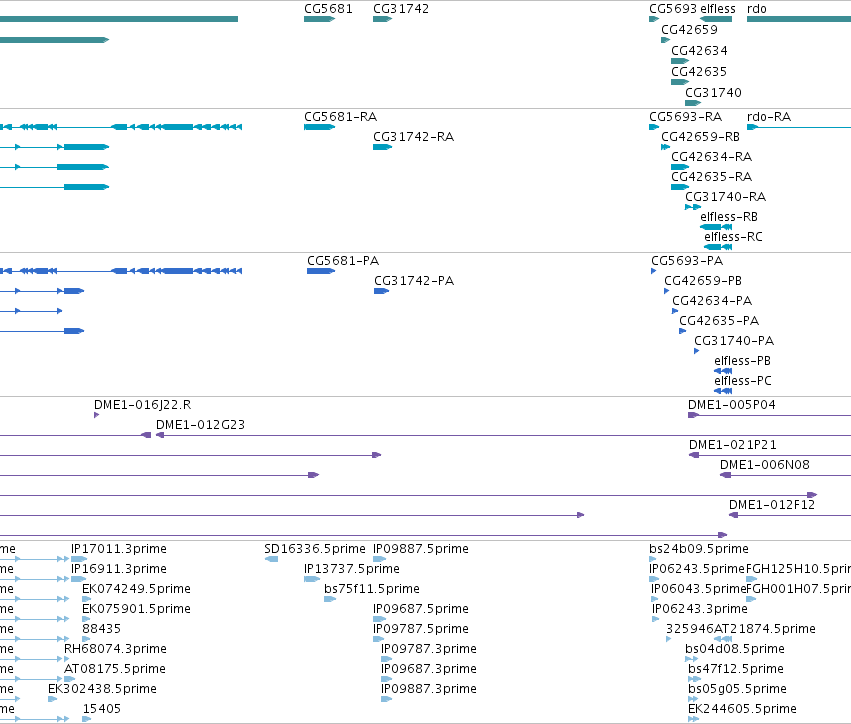Select EST IP09787.3prime
Screen dimensions: 851x724
tap(429, 650)
